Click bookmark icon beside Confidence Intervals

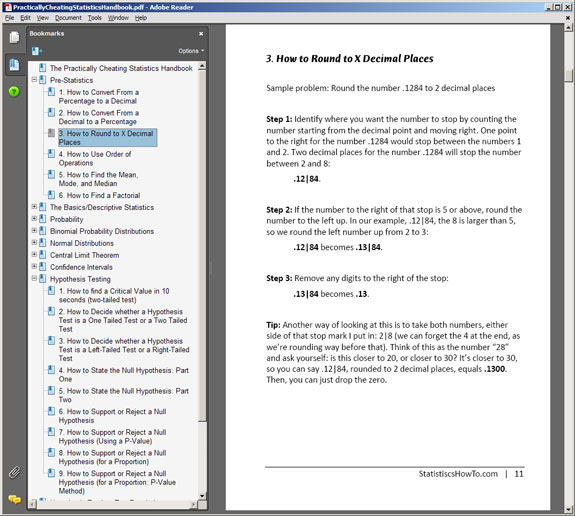(43, 267)
